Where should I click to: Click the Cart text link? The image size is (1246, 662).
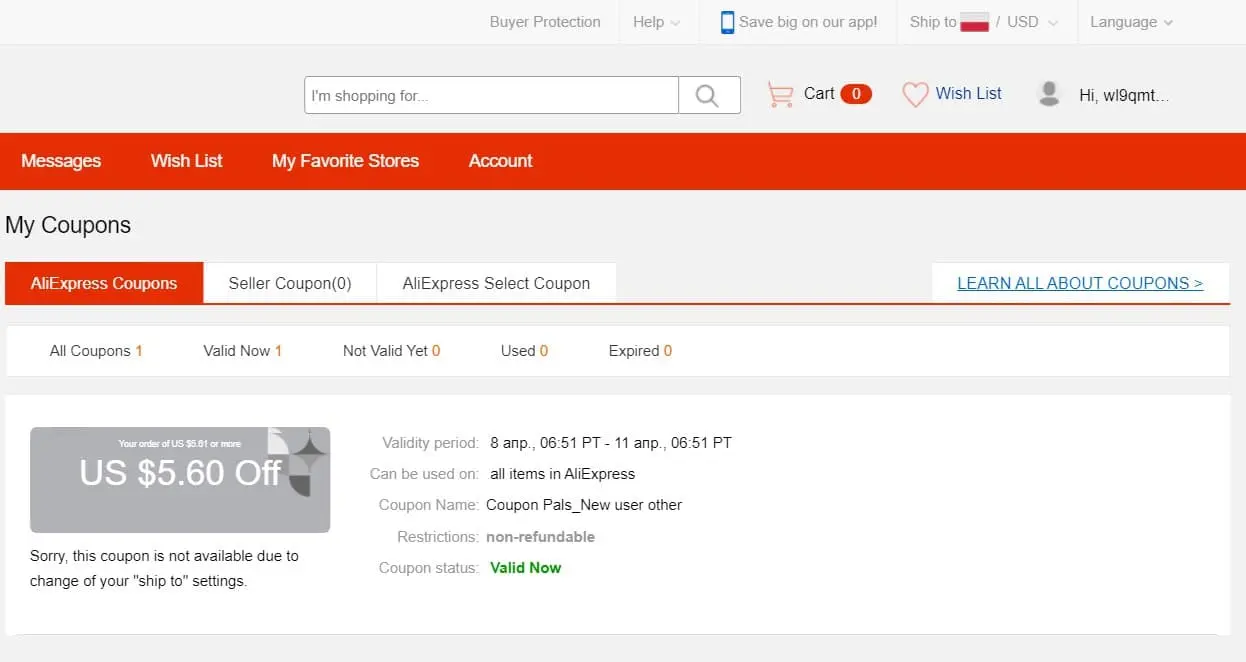click(819, 93)
